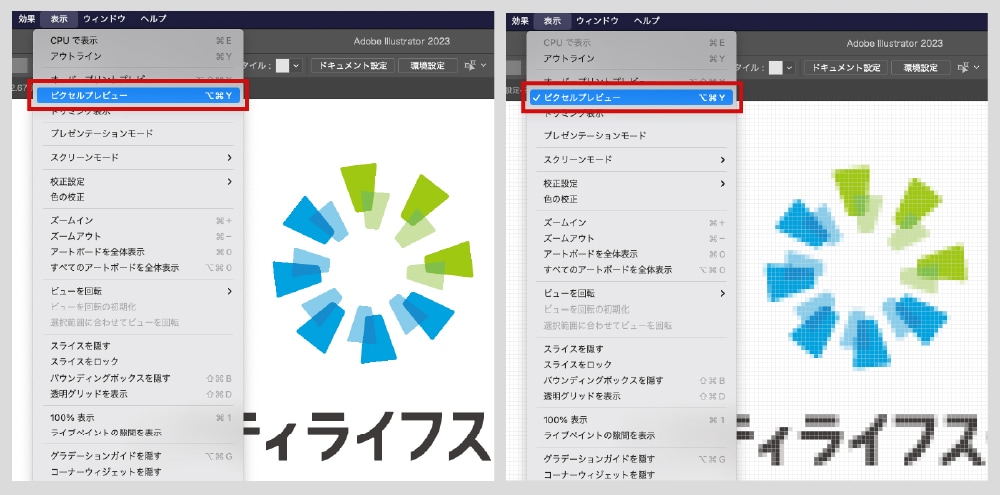Select プレゼンテーションモード in right screenshot
The width and height of the screenshot is (1000, 495).
click(x=631, y=135)
